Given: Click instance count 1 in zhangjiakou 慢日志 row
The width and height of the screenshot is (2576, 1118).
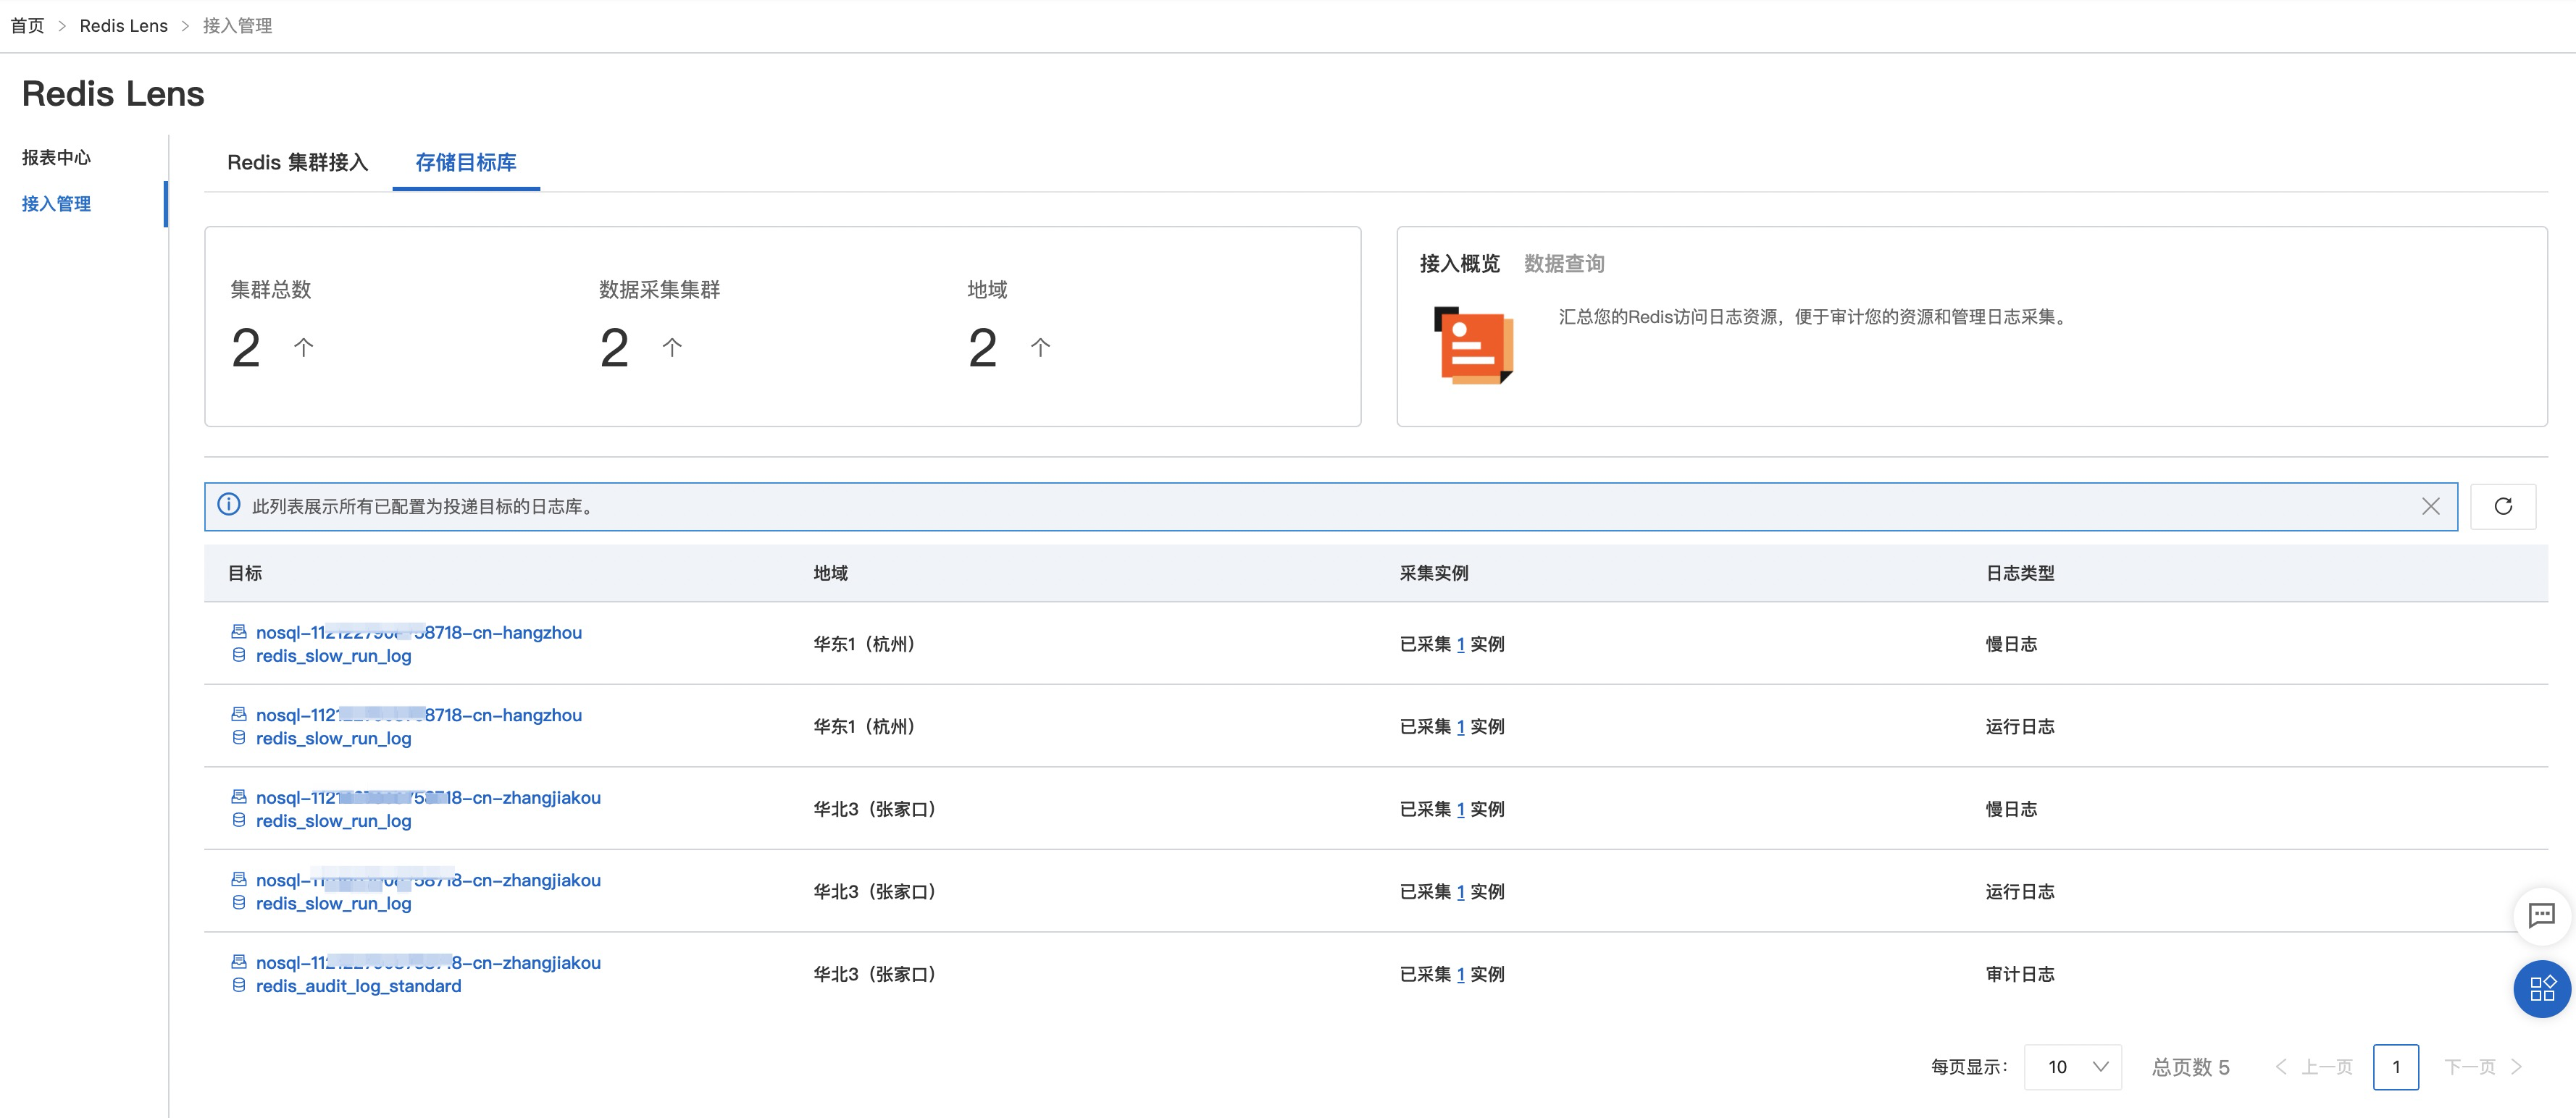Looking at the screenshot, I should tap(1461, 809).
